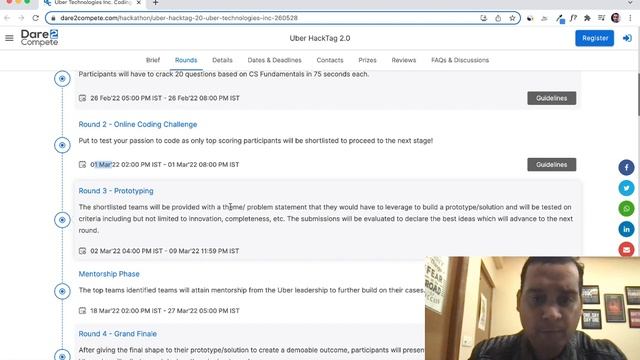Click the login arrow icon beside Register

[x=627, y=38]
